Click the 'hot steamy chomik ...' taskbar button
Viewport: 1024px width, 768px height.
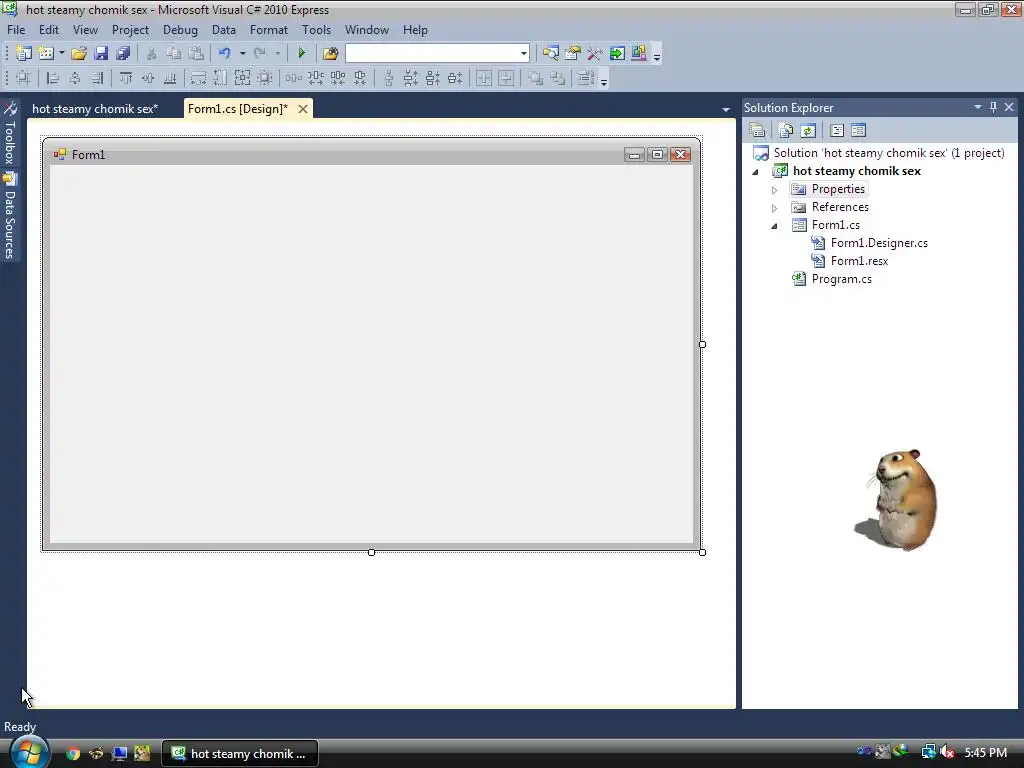(x=240, y=754)
